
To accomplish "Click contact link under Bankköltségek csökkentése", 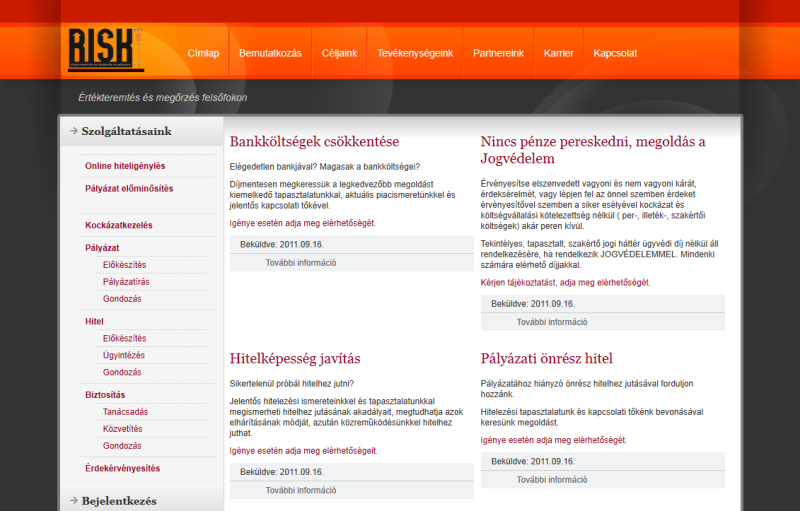I will (x=303, y=223).
